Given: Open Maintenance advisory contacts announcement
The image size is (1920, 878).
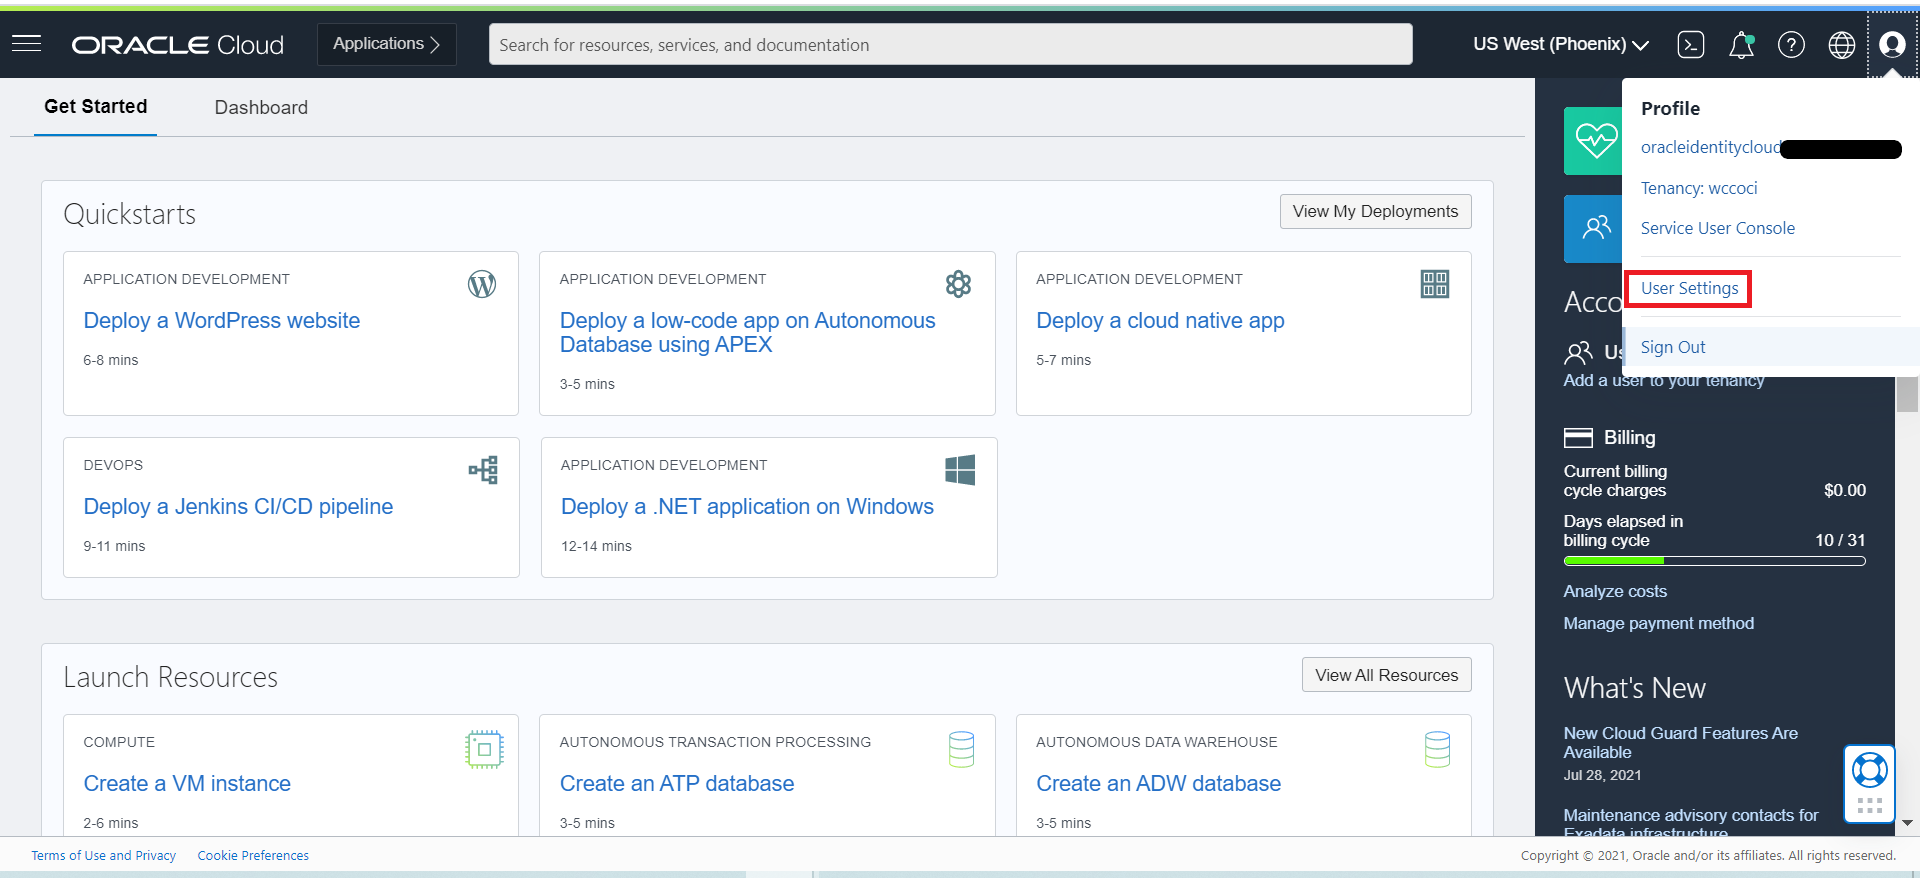Looking at the screenshot, I should click(1691, 824).
